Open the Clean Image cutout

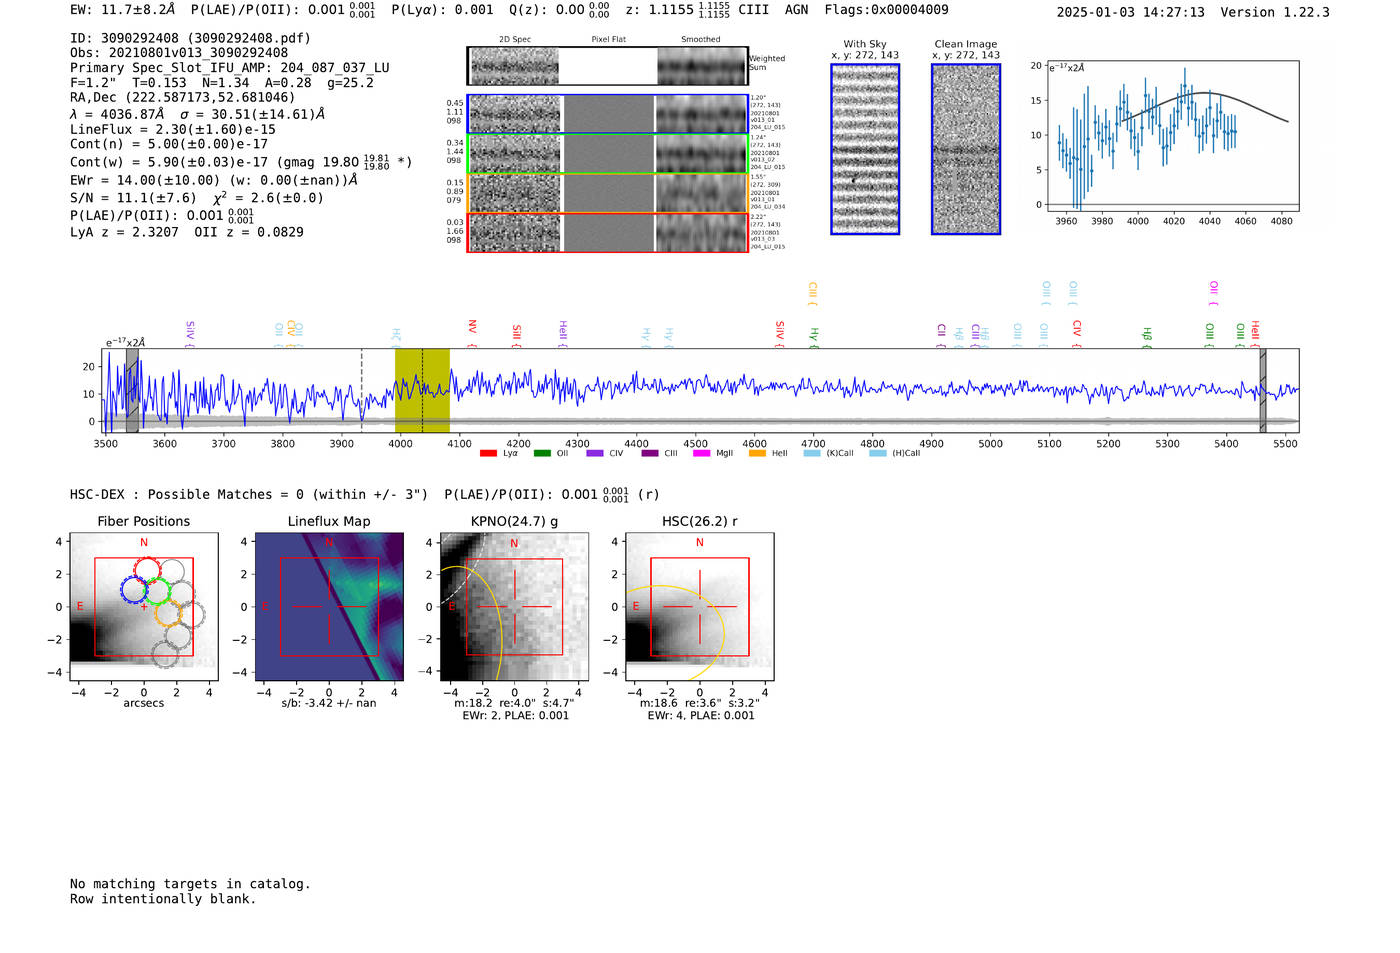point(966,149)
